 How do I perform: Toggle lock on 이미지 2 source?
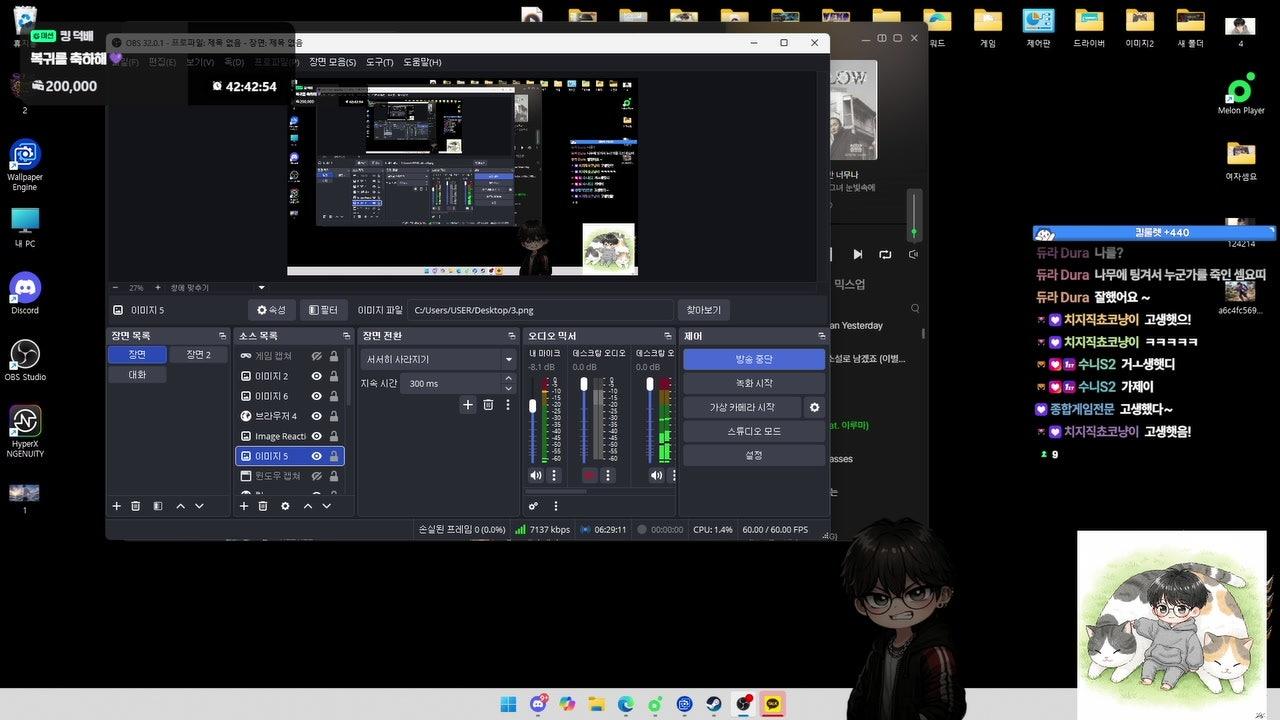pos(334,376)
